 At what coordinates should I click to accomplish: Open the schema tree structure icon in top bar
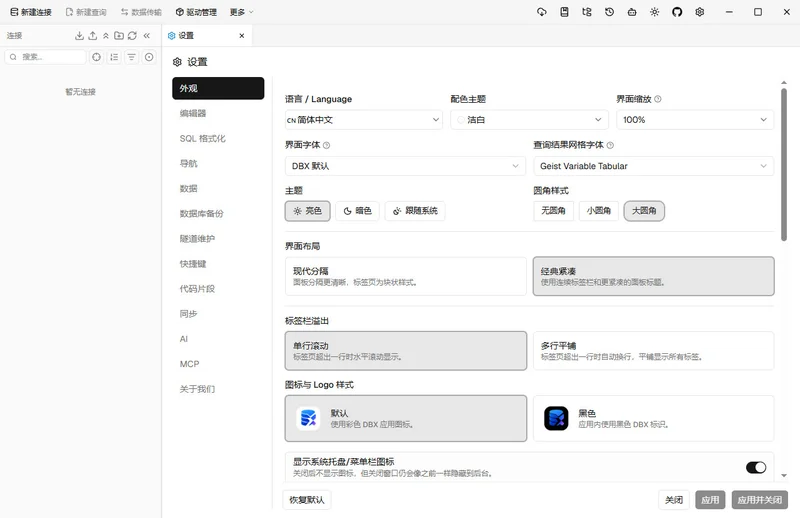[587, 12]
